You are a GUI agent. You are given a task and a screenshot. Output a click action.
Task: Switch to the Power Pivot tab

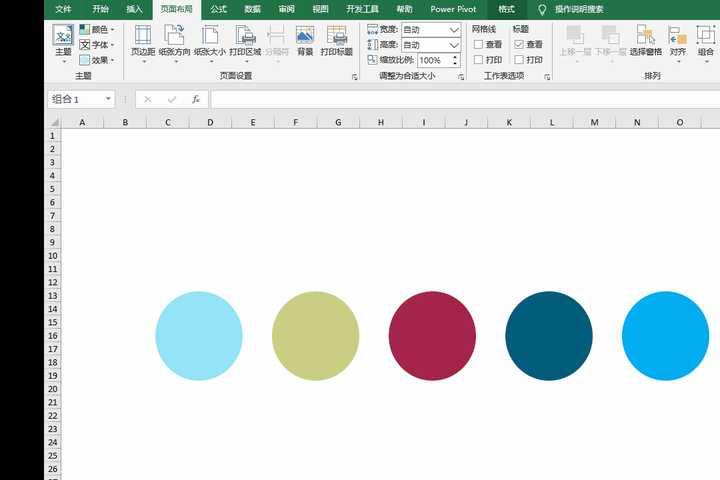point(453,9)
